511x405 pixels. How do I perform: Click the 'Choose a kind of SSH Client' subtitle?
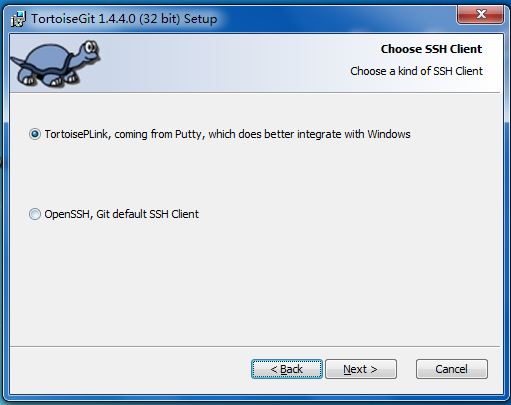[416, 71]
